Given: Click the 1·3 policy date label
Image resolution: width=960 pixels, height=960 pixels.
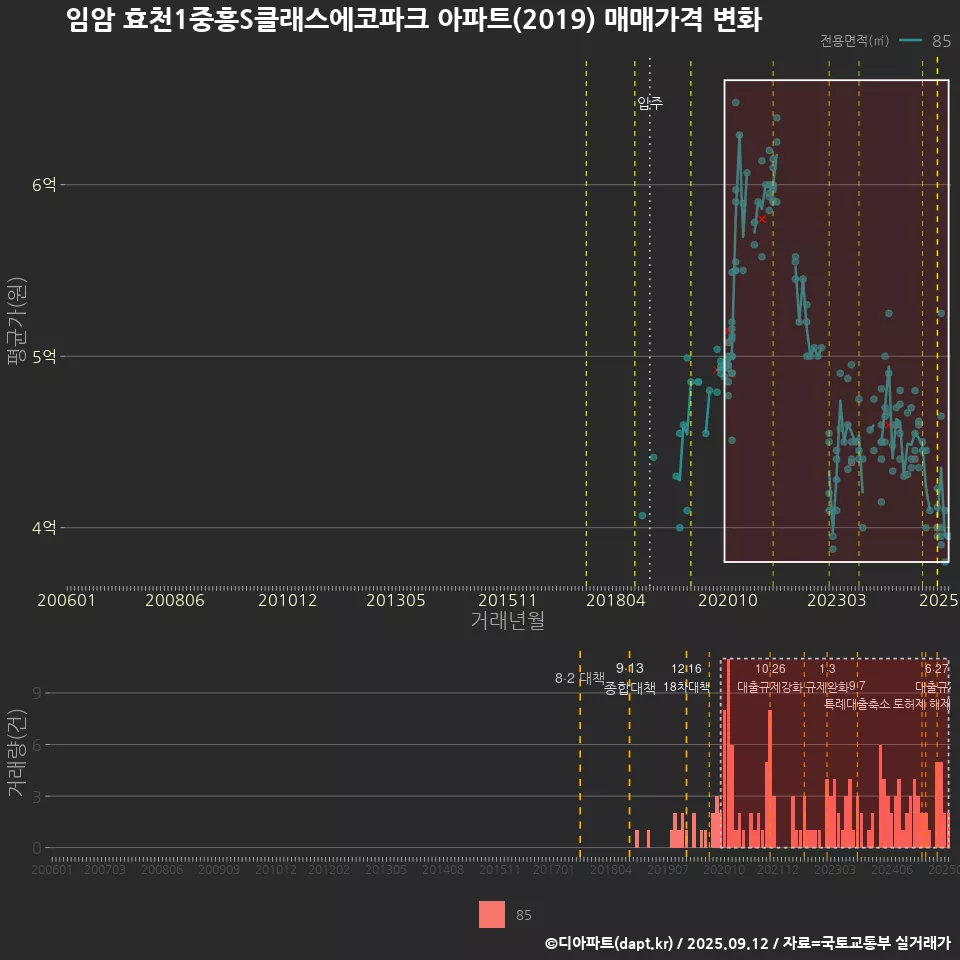Looking at the screenshot, I should [x=827, y=668].
